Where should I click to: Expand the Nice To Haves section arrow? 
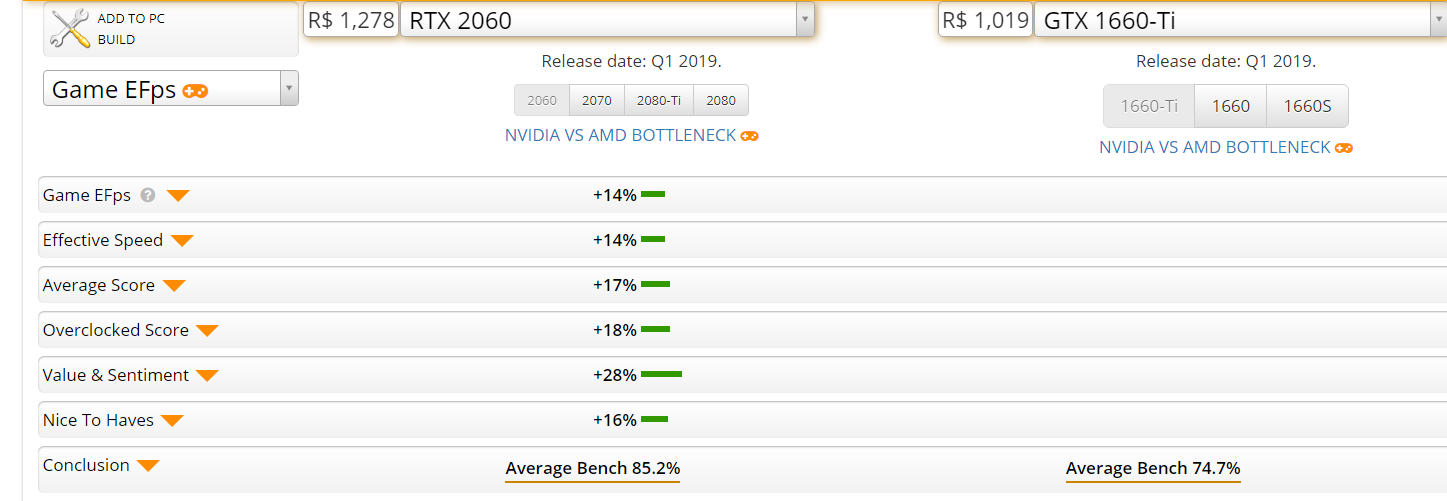point(172,421)
